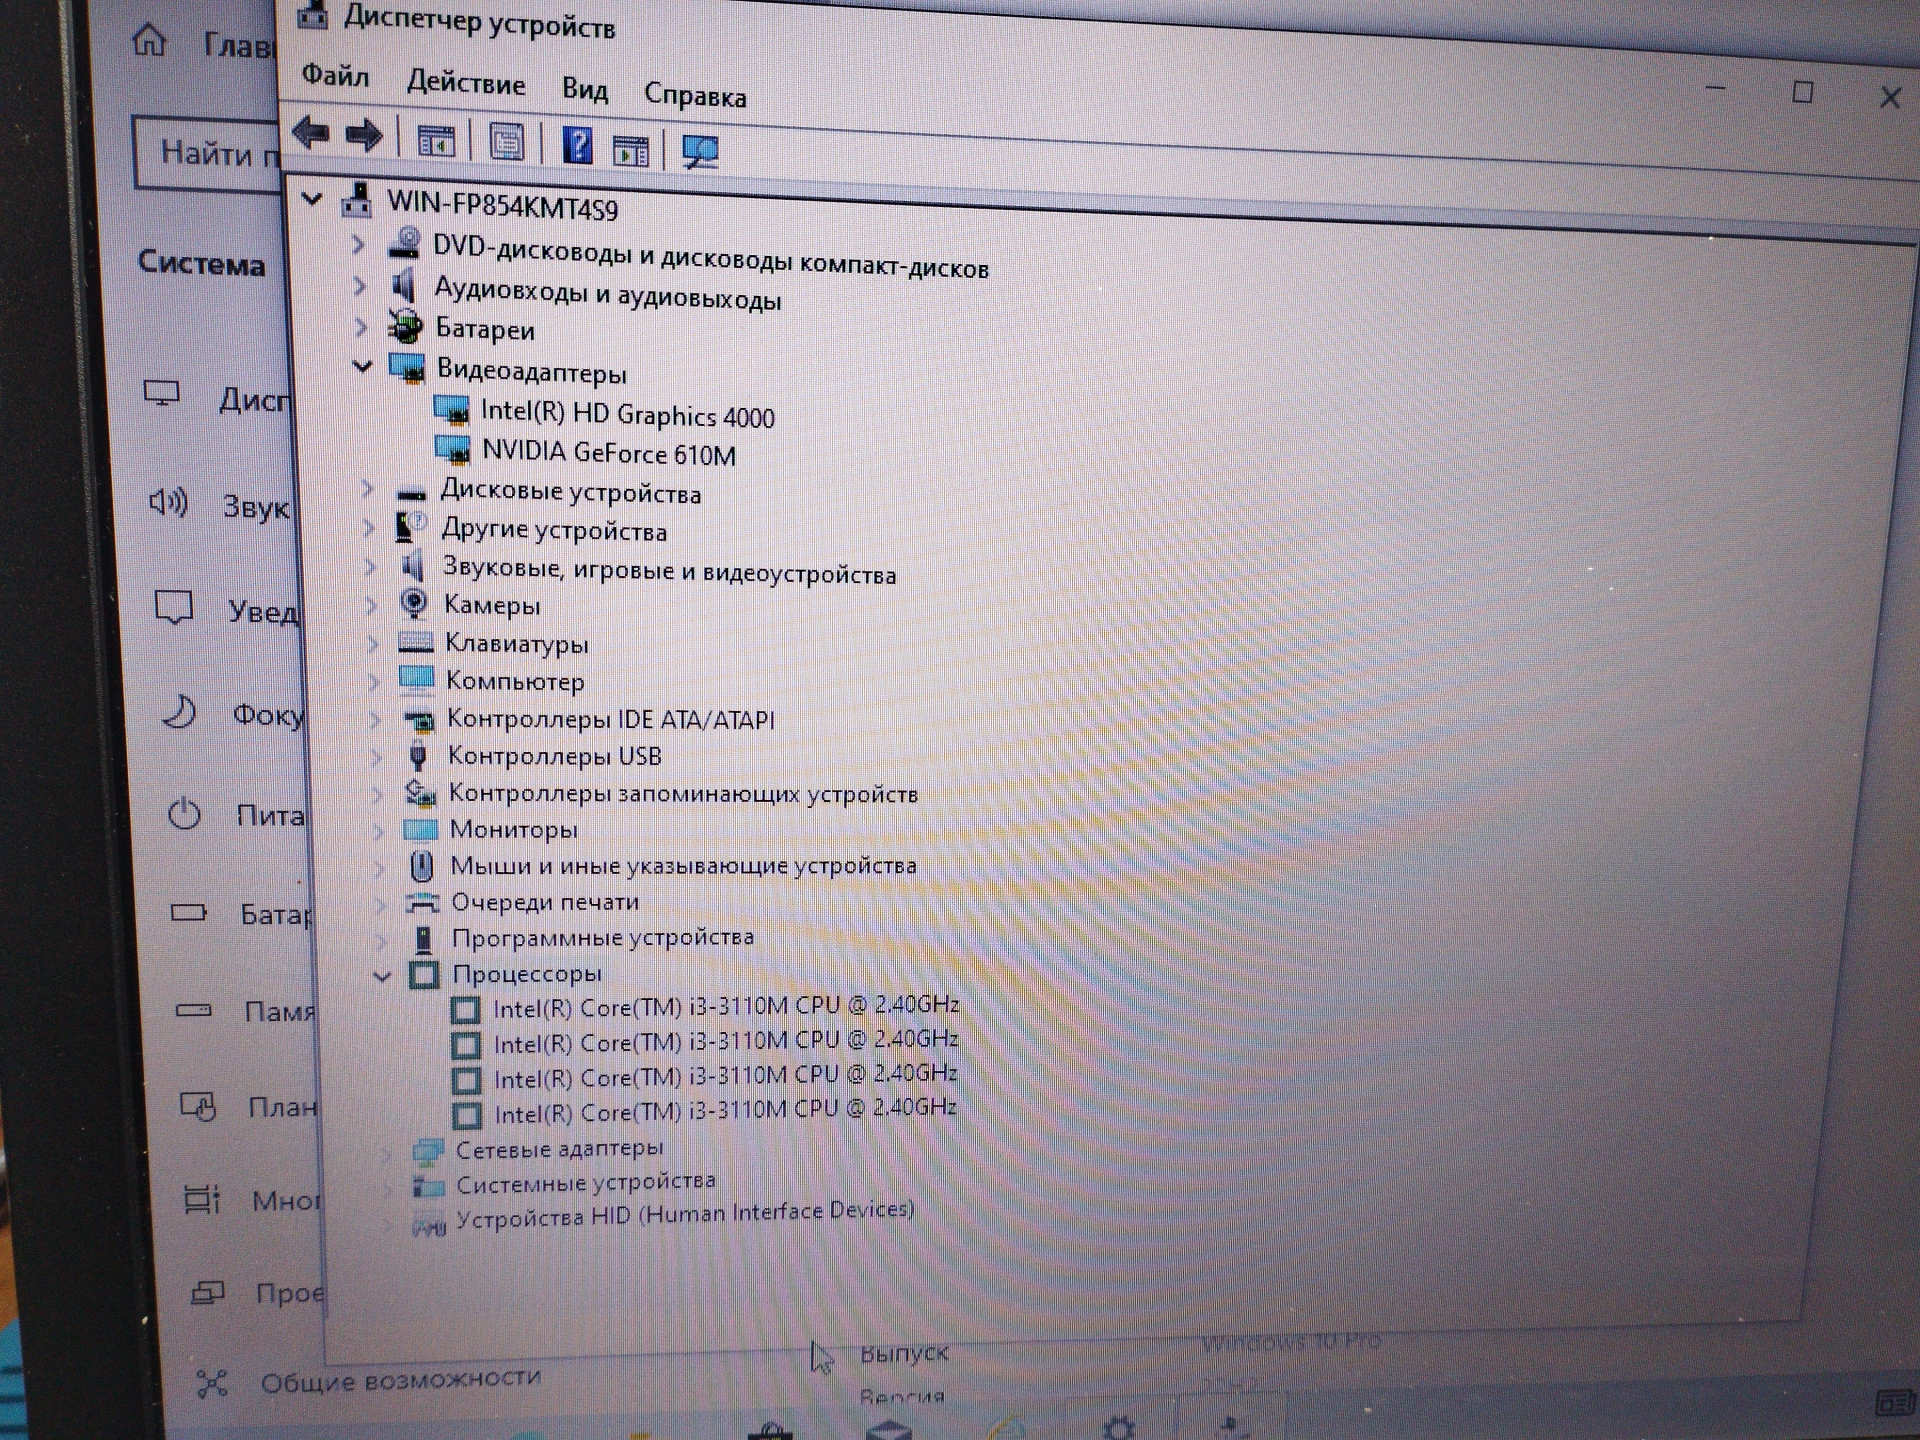Click the Back arrow toolbar icon

tap(311, 132)
